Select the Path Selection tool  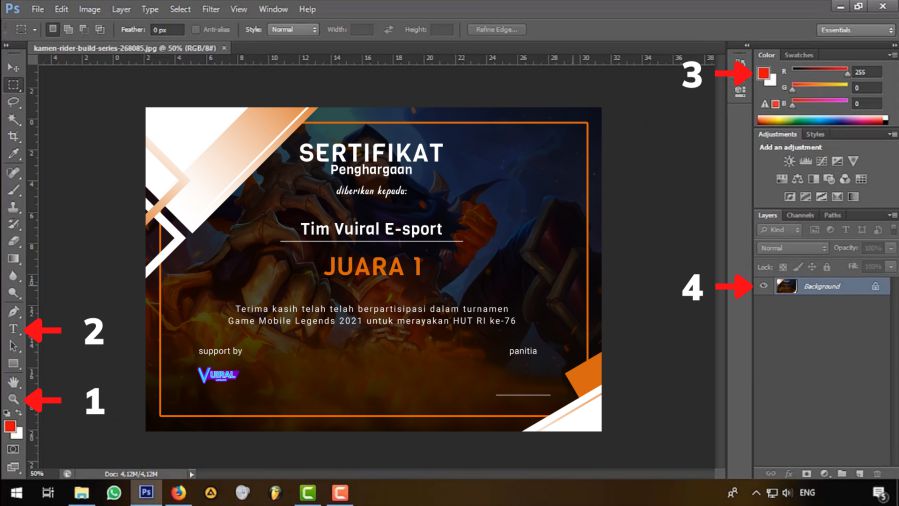tap(13, 346)
